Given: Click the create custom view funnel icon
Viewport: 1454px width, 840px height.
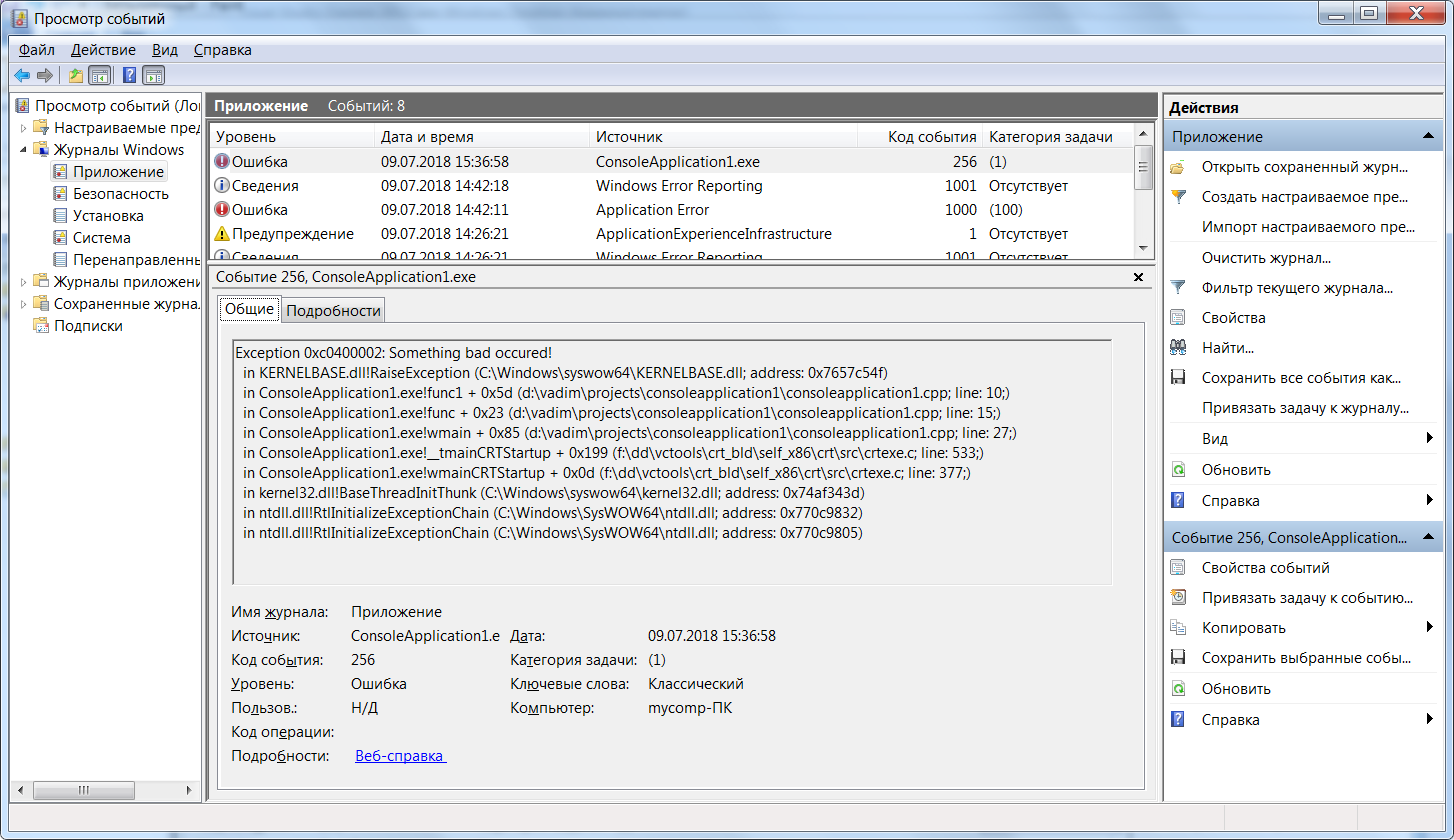Looking at the screenshot, I should 1179,197.
